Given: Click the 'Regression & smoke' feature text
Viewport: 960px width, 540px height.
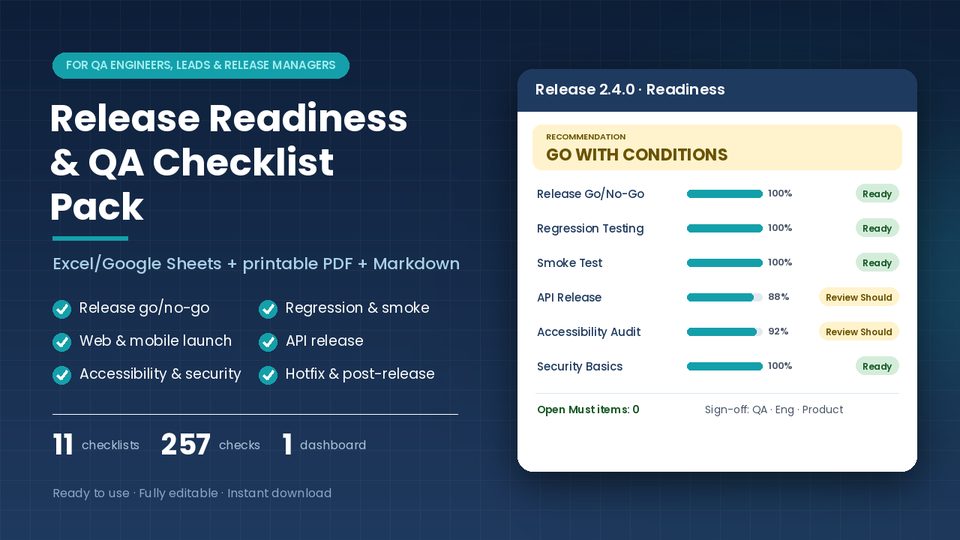Looking at the screenshot, I should click(357, 308).
